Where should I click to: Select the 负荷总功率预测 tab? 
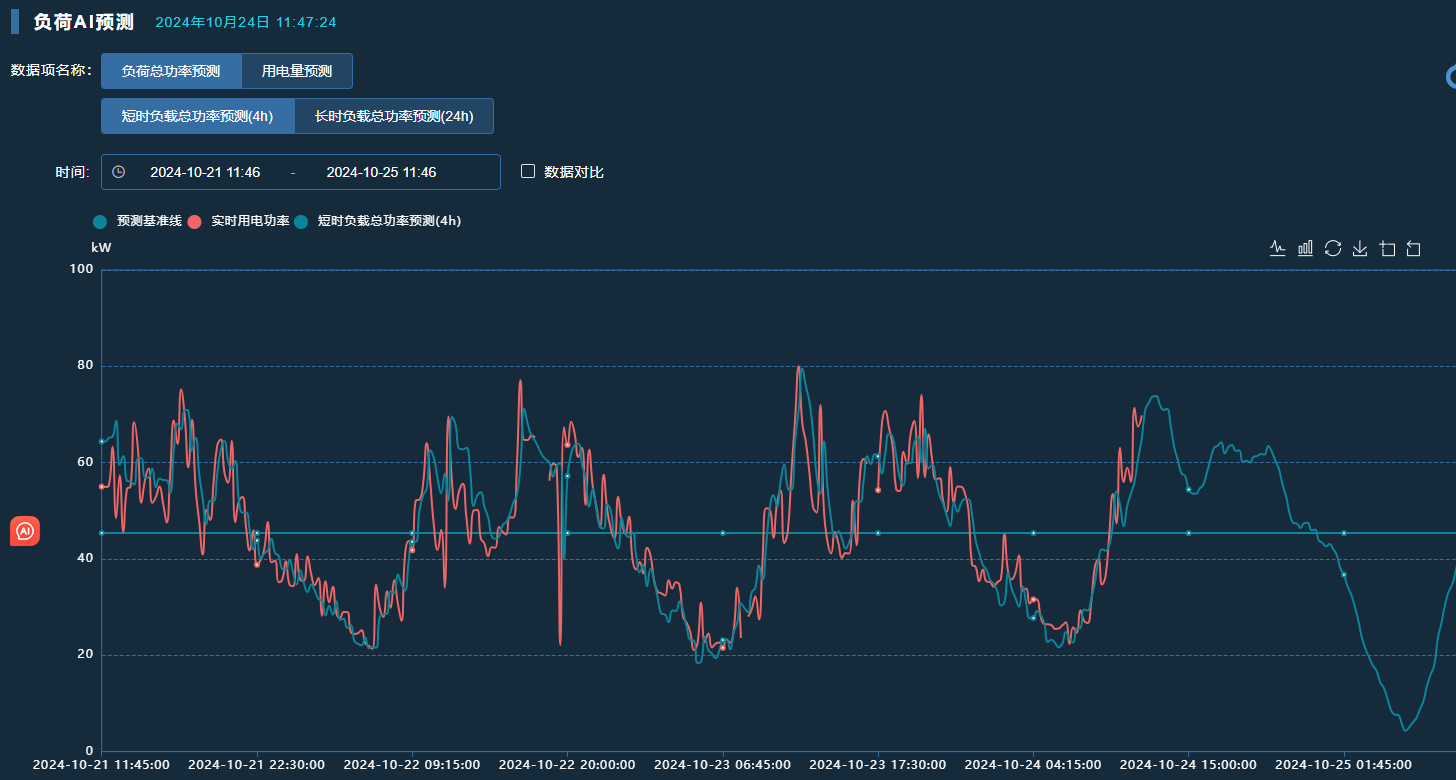(x=171, y=71)
